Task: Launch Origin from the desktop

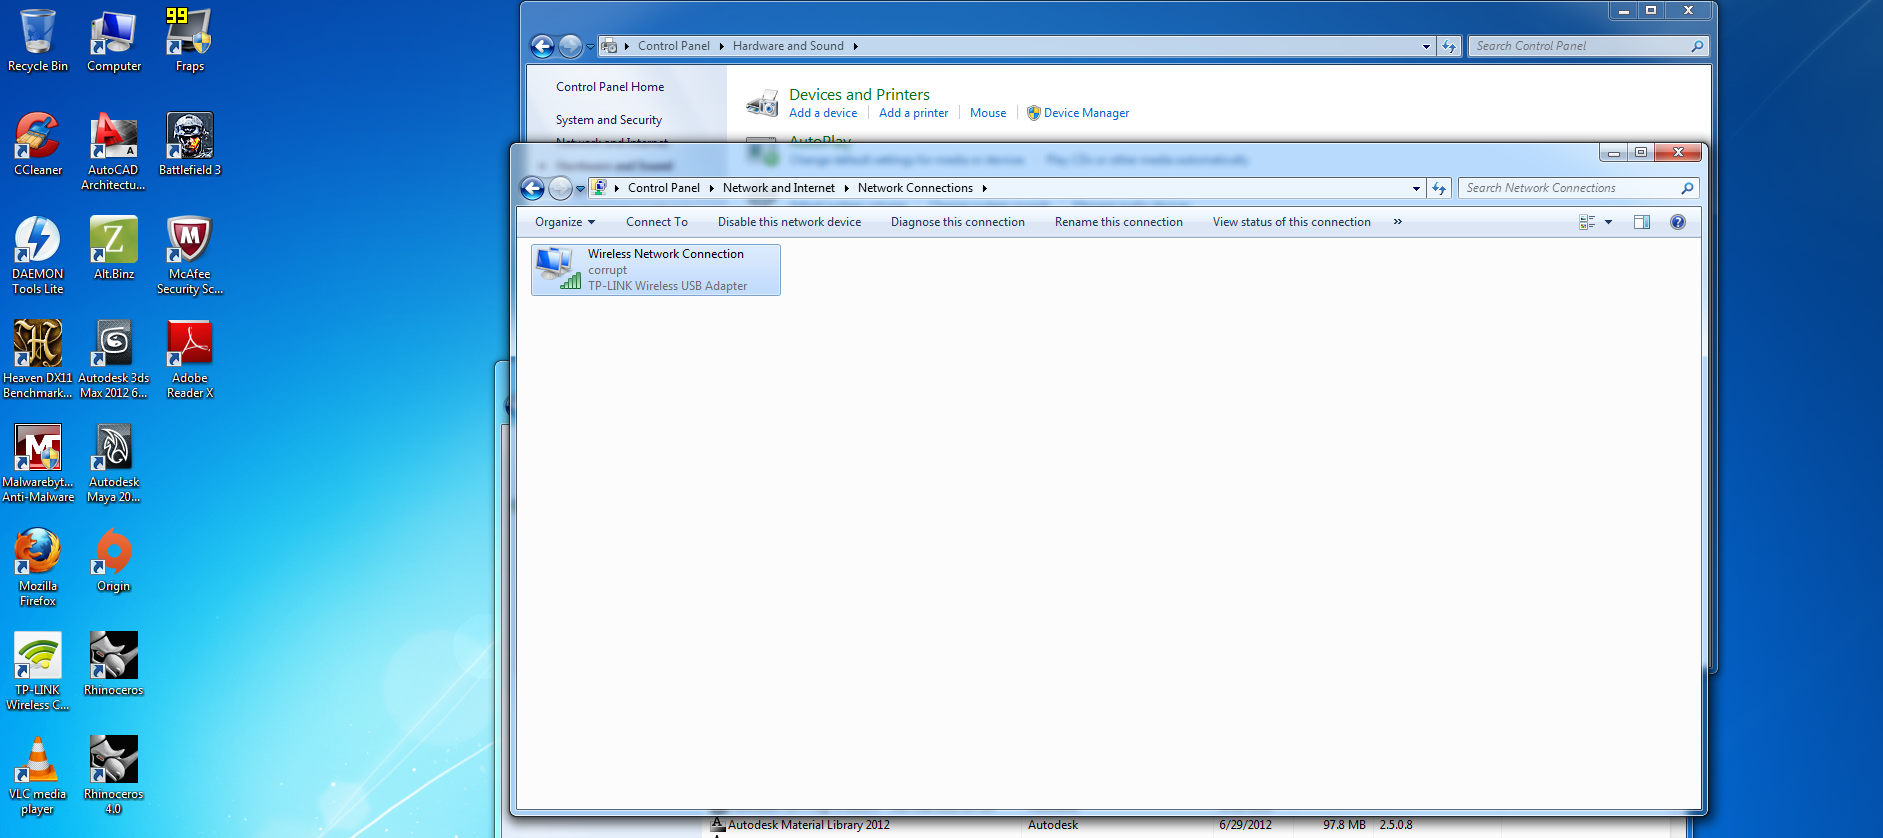Action: [114, 561]
